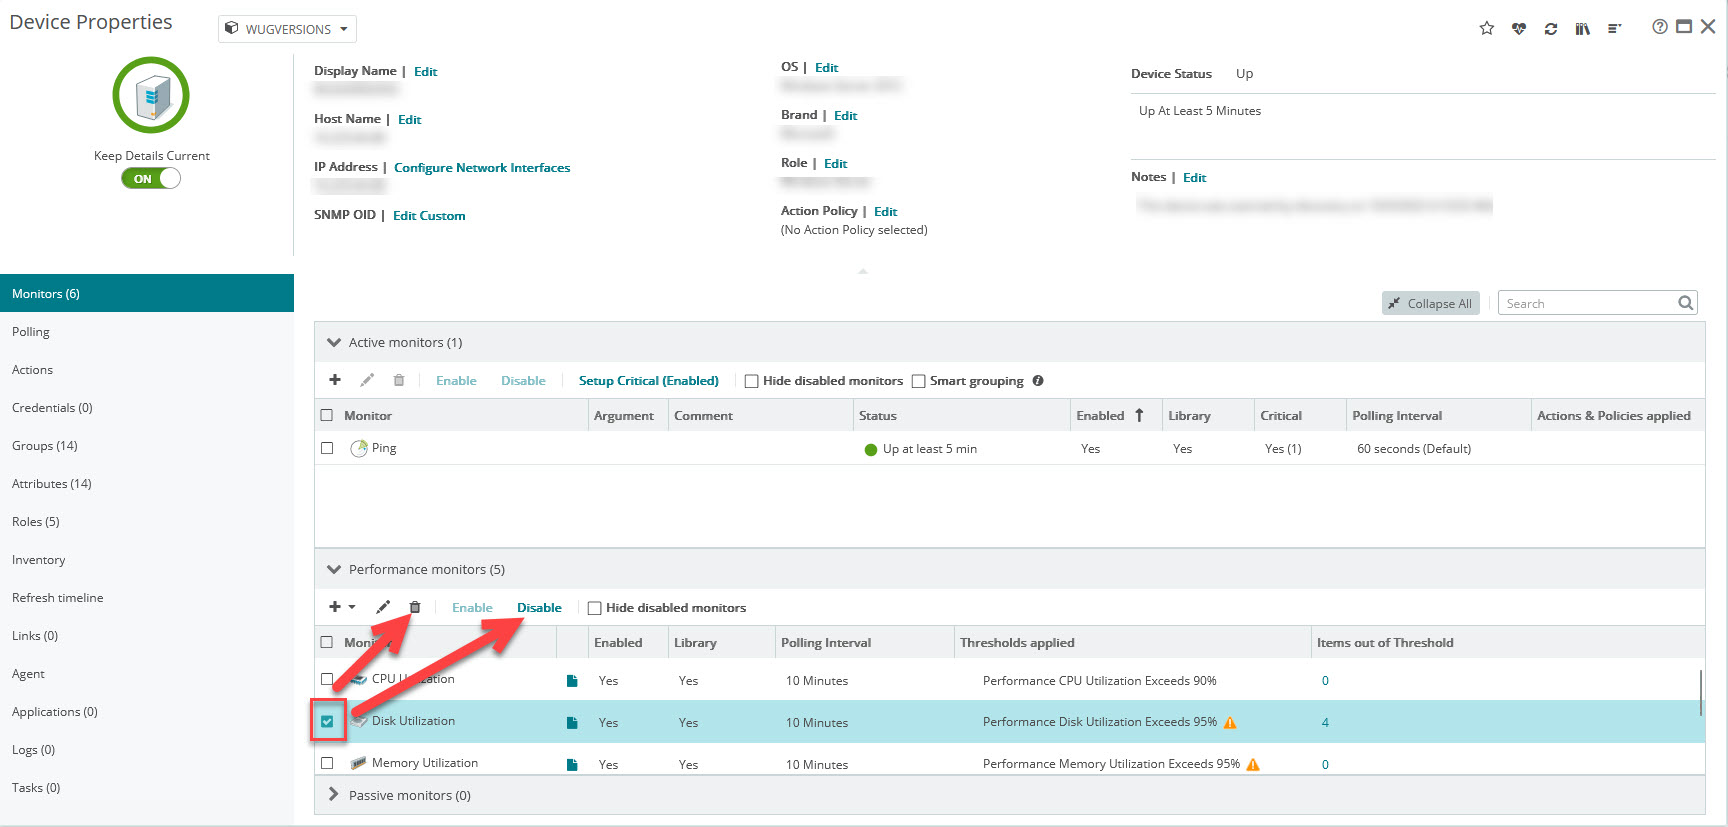Viewport: 1728px width, 827px height.
Task: Click the favorite star icon
Action: pyautogui.click(x=1487, y=28)
